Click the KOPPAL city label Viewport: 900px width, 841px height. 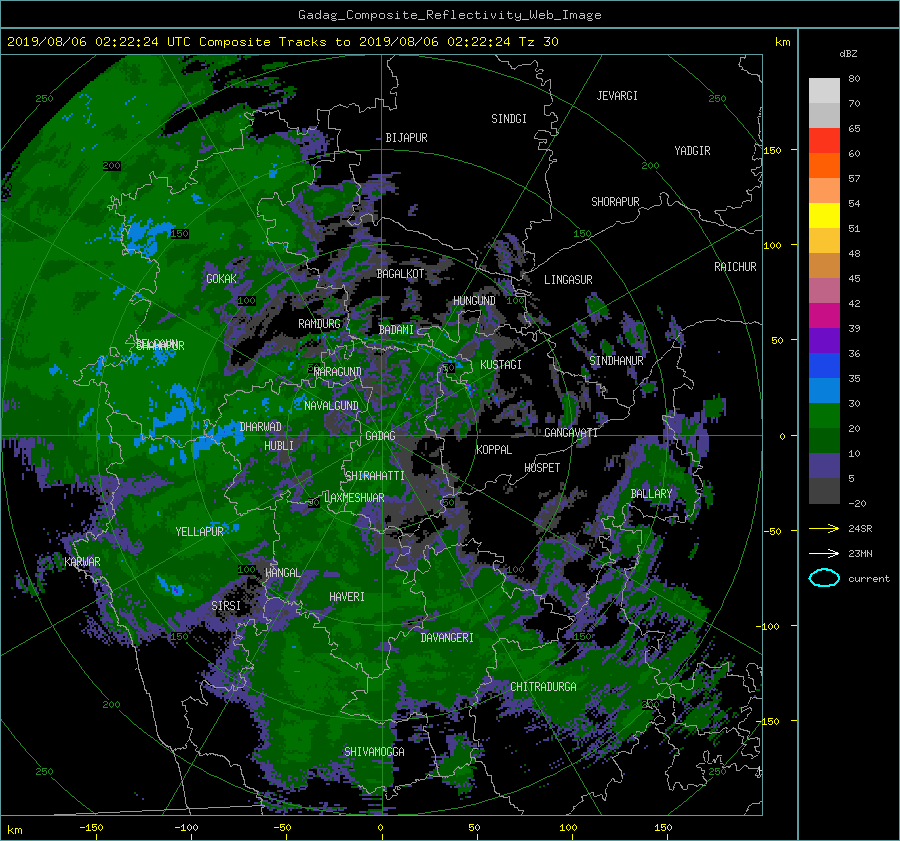pyautogui.click(x=494, y=450)
